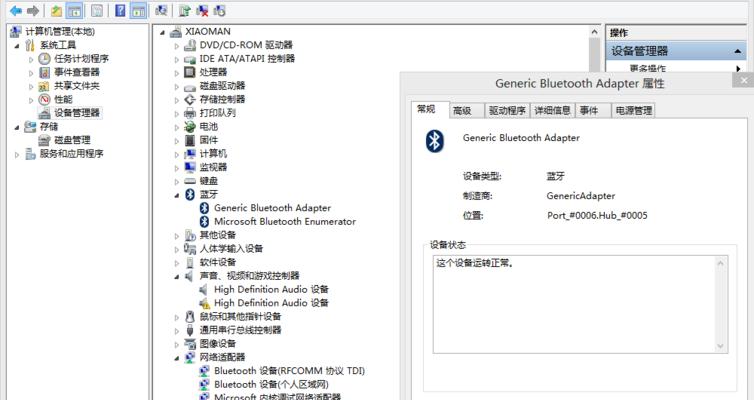This screenshot has width=754, height=400.
Task: Select the 固件 category
Action: coord(209,140)
